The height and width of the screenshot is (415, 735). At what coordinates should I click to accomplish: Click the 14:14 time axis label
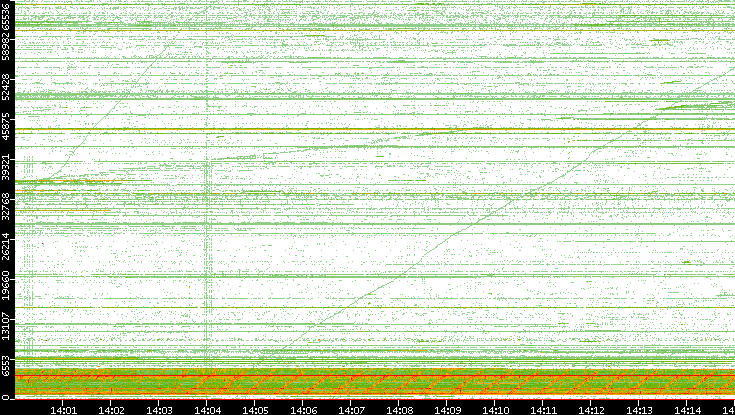pos(688,410)
